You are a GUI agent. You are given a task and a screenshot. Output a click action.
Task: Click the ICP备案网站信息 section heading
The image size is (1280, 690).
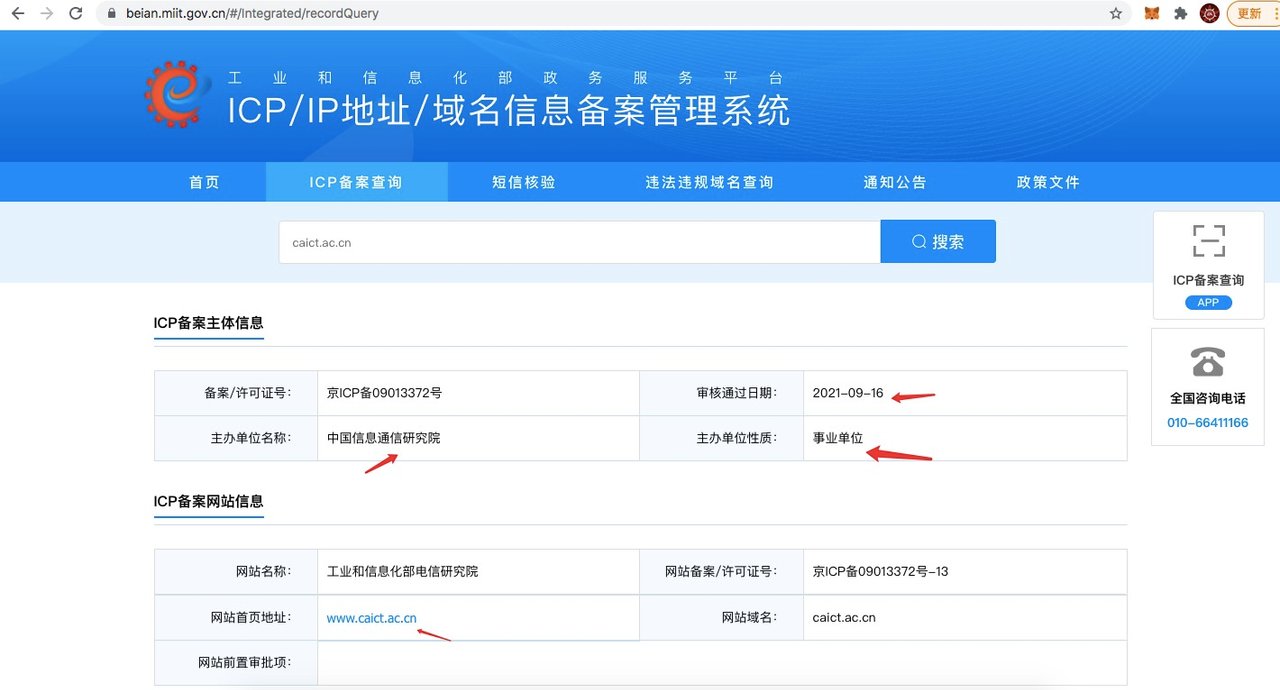[x=209, y=501]
